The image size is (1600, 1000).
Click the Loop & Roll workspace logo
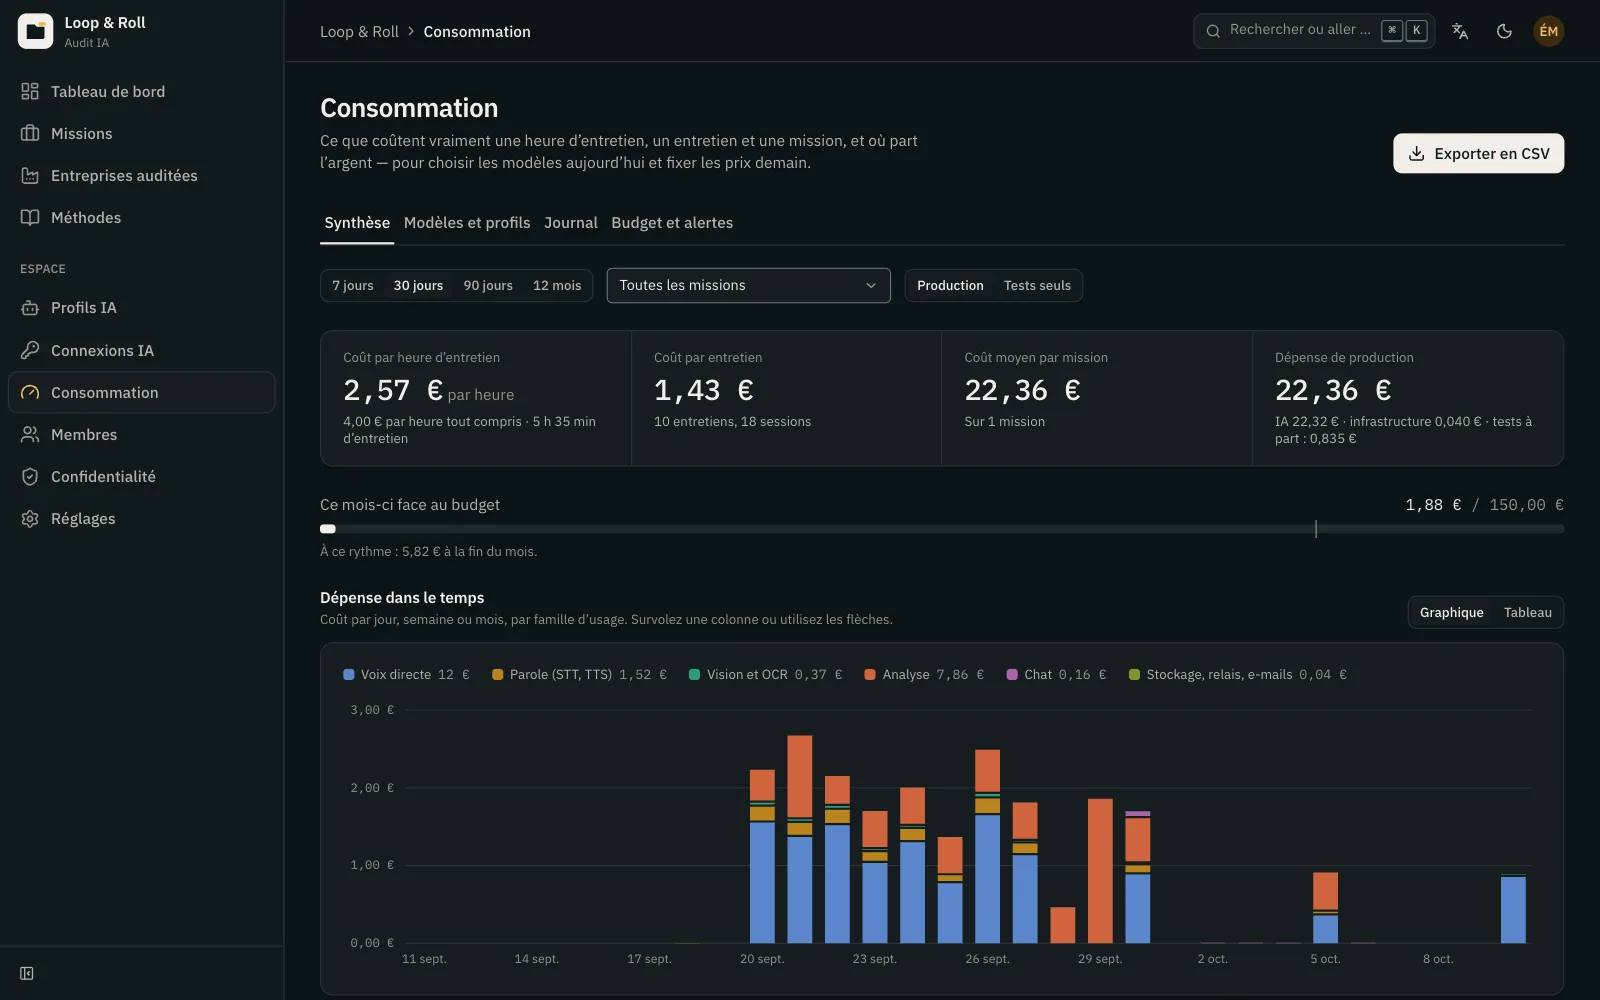[x=36, y=31]
